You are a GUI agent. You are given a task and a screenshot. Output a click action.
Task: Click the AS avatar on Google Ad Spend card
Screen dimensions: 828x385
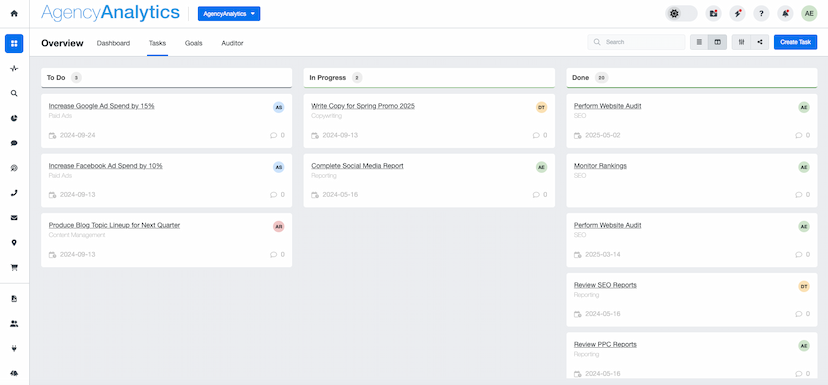coord(279,107)
